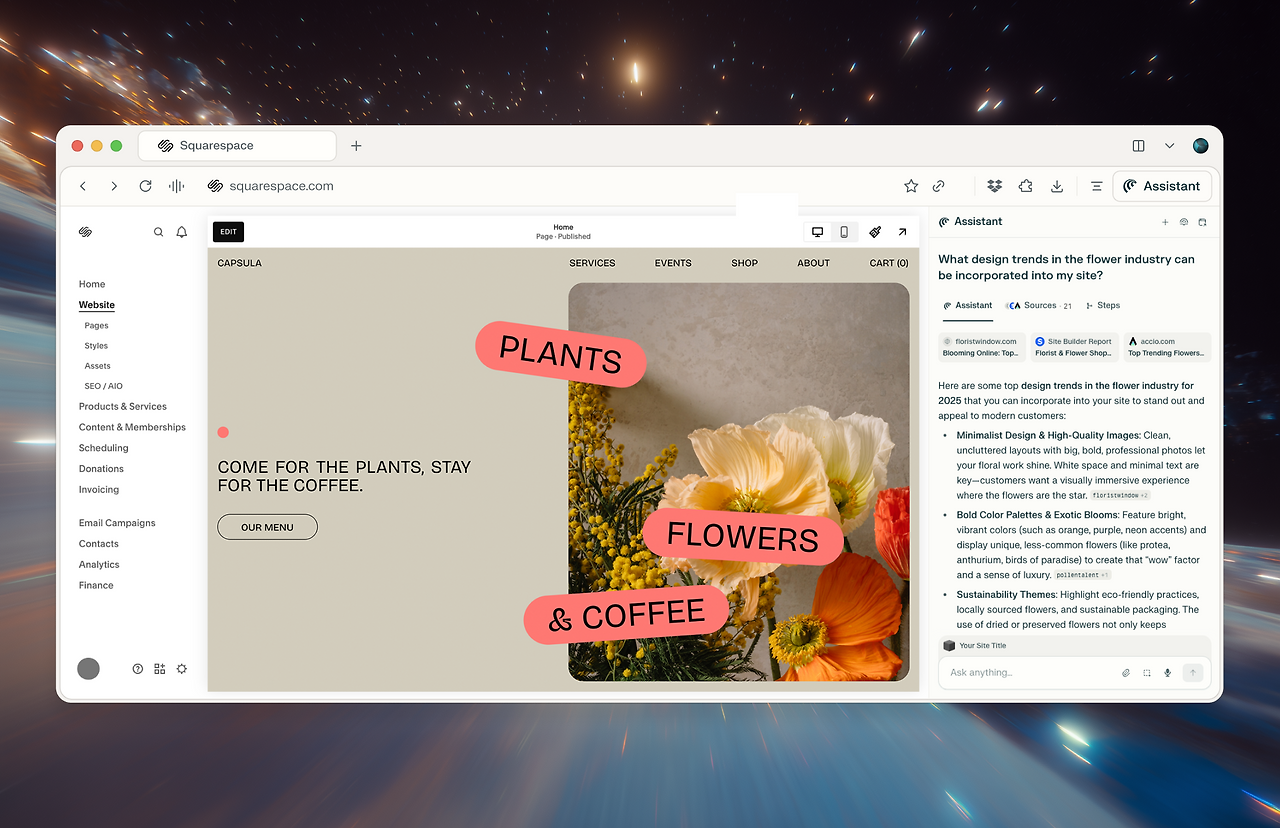The image size is (1280, 828).
Task: Click the screen capture icon in chat input
Action: 1146,672
